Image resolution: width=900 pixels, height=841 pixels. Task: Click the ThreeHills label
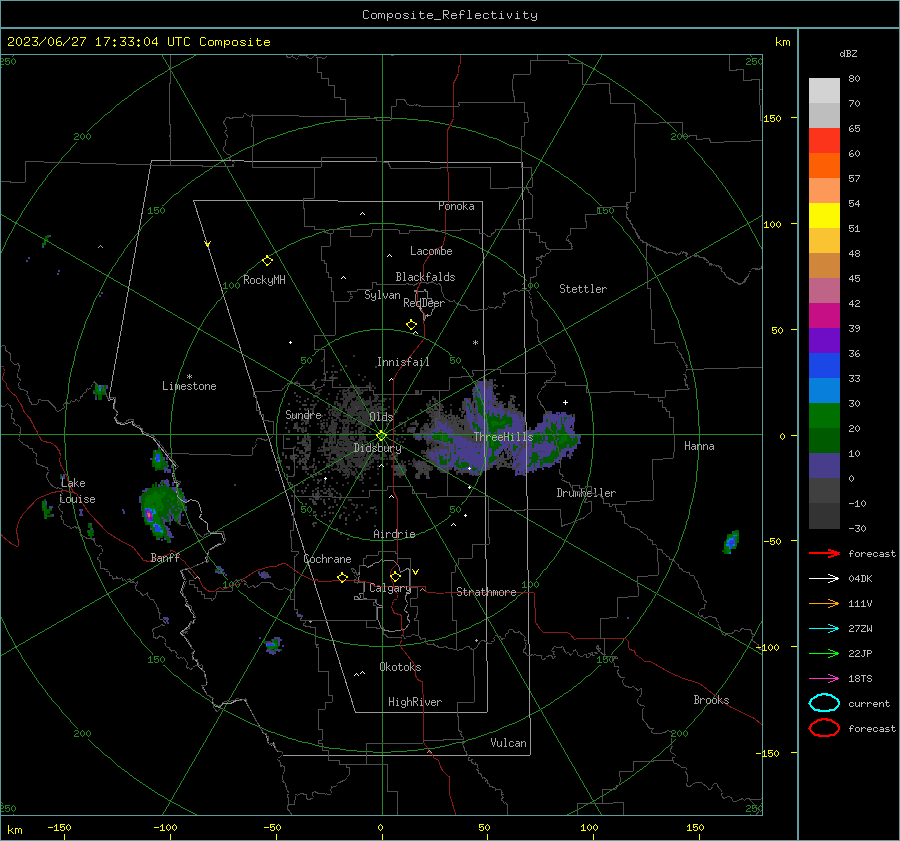pos(503,437)
